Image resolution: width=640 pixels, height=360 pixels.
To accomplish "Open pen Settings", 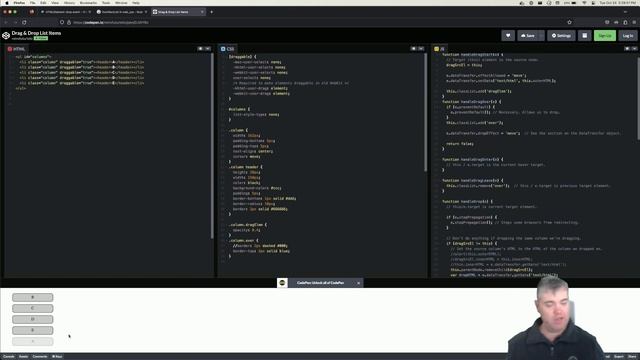I will pyautogui.click(x=561, y=36).
